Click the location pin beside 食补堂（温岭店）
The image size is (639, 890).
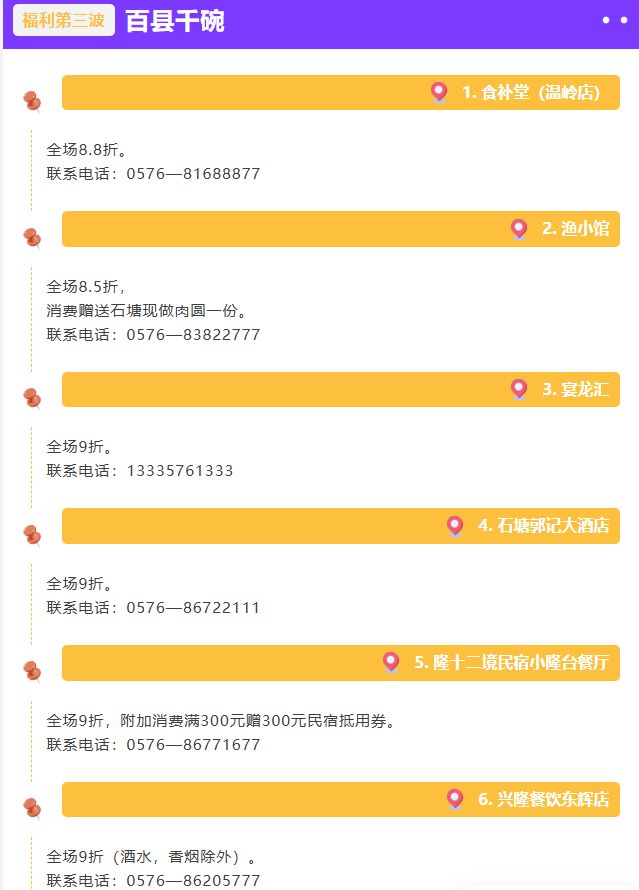(x=439, y=92)
